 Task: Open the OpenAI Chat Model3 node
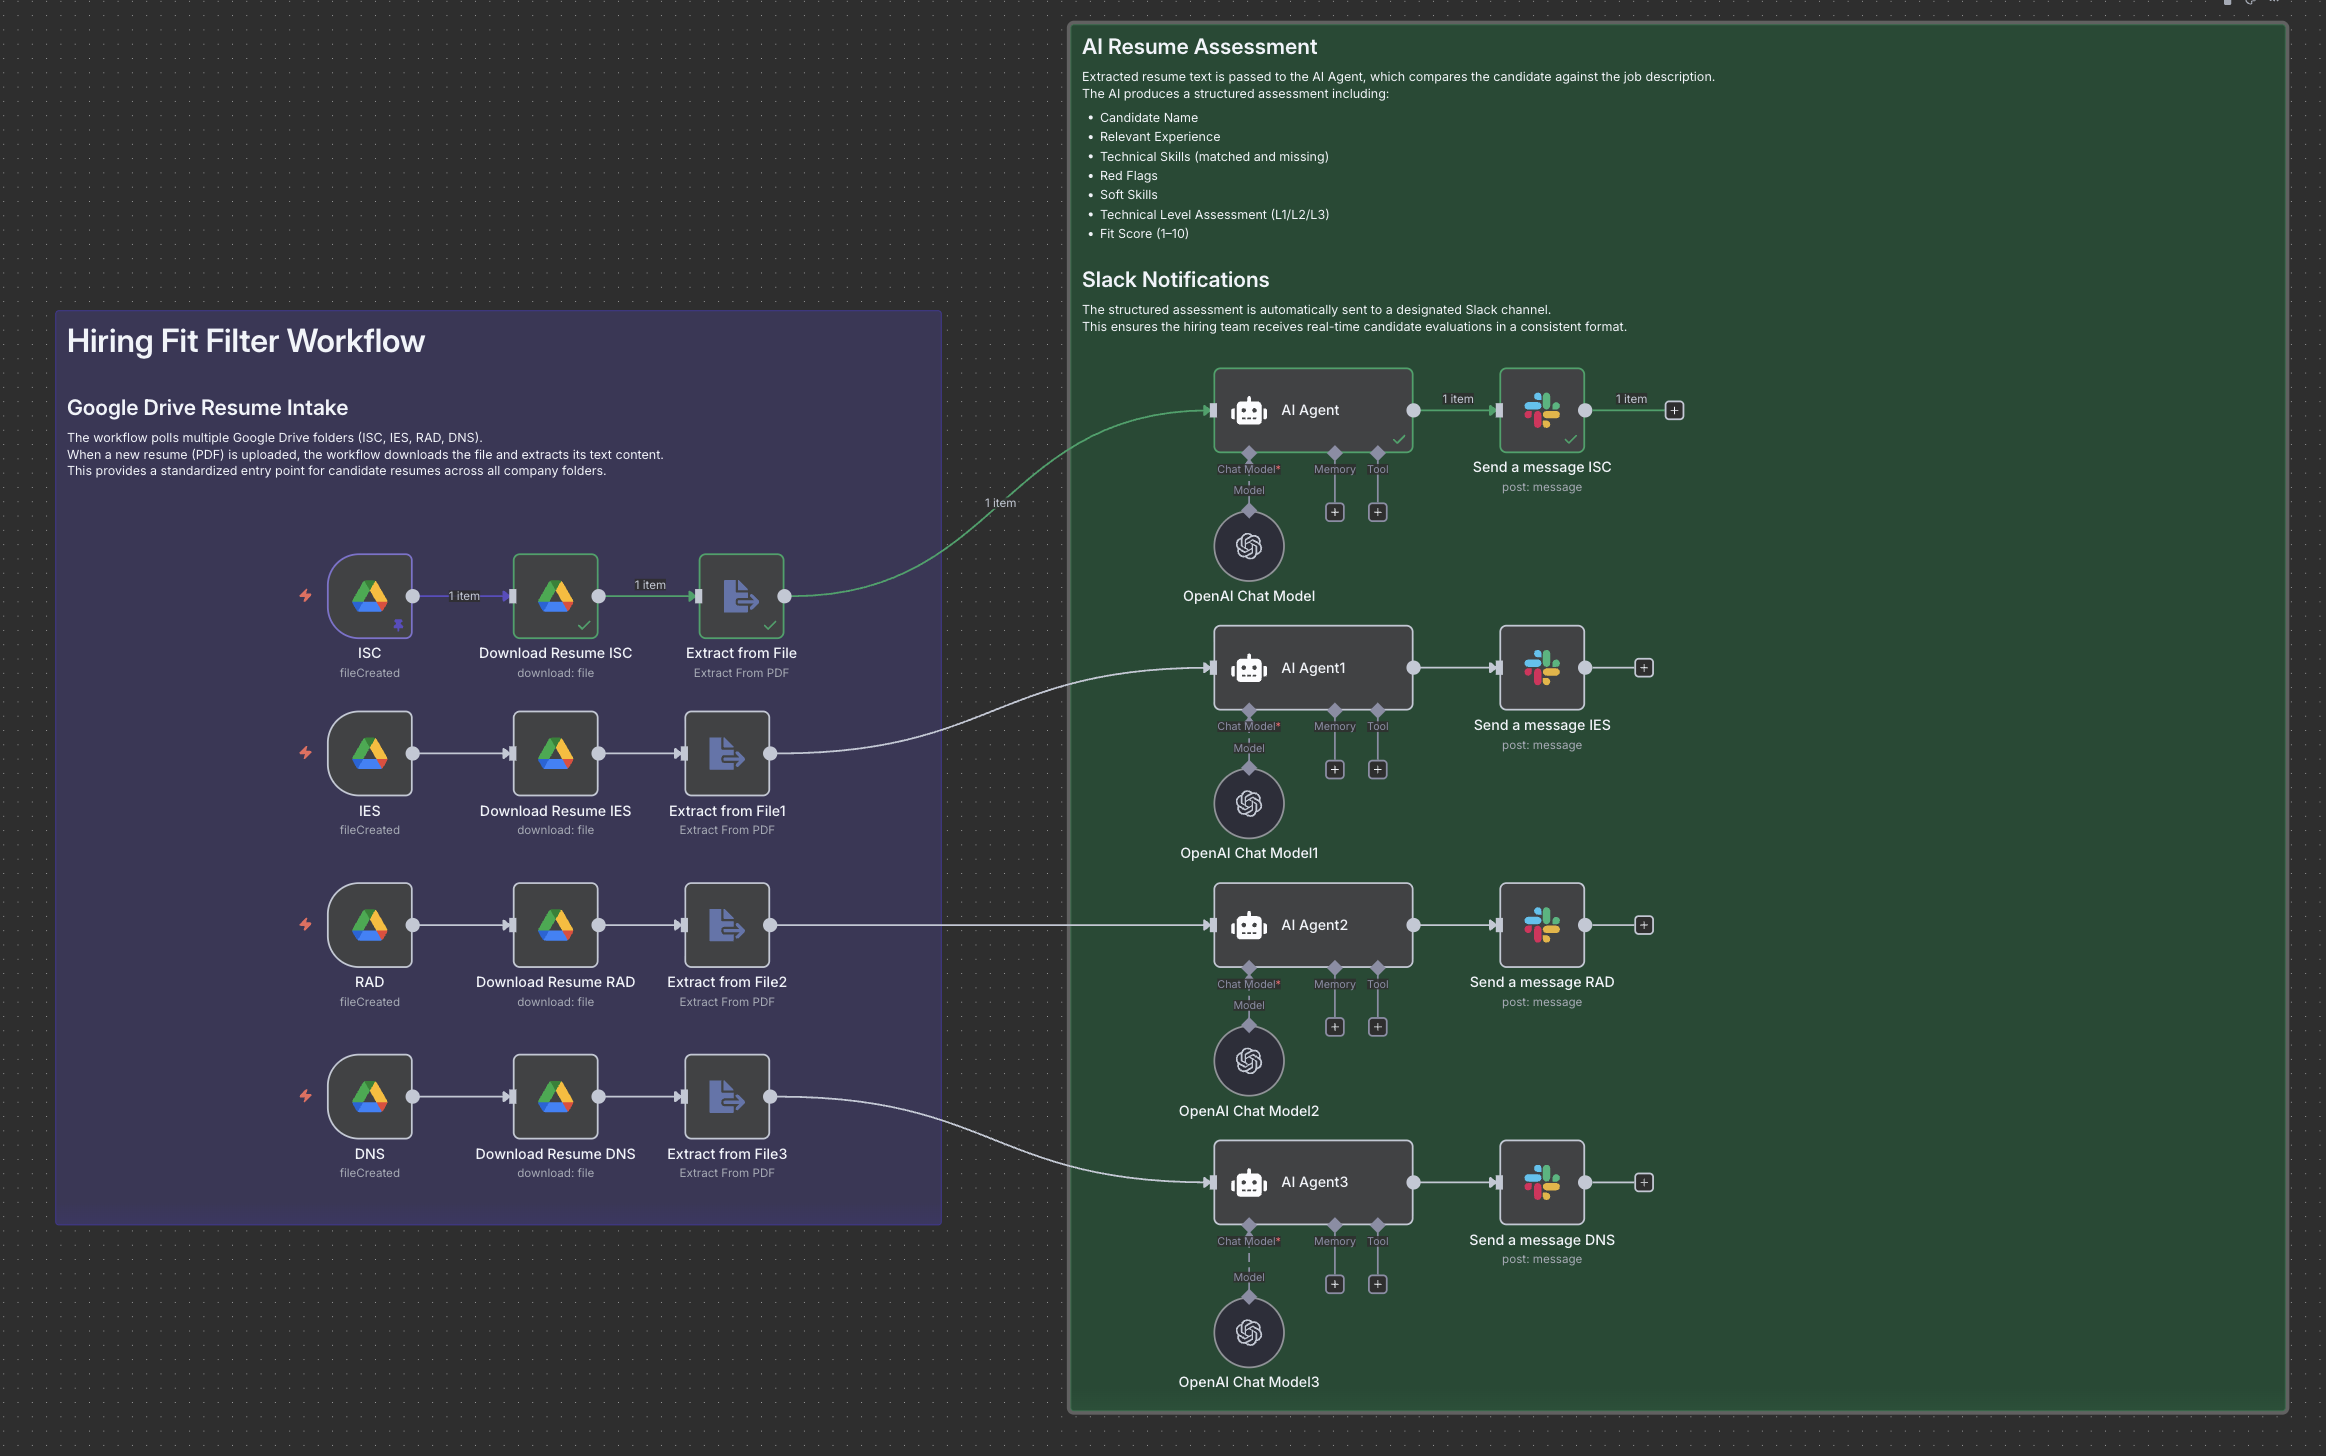1249,1332
